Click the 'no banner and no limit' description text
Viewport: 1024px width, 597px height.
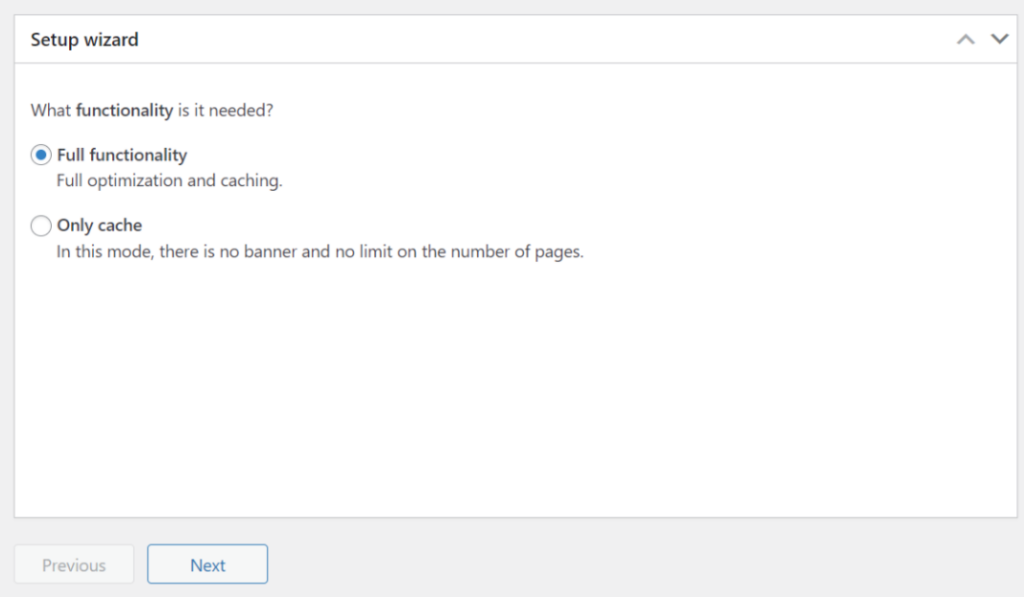(x=319, y=251)
